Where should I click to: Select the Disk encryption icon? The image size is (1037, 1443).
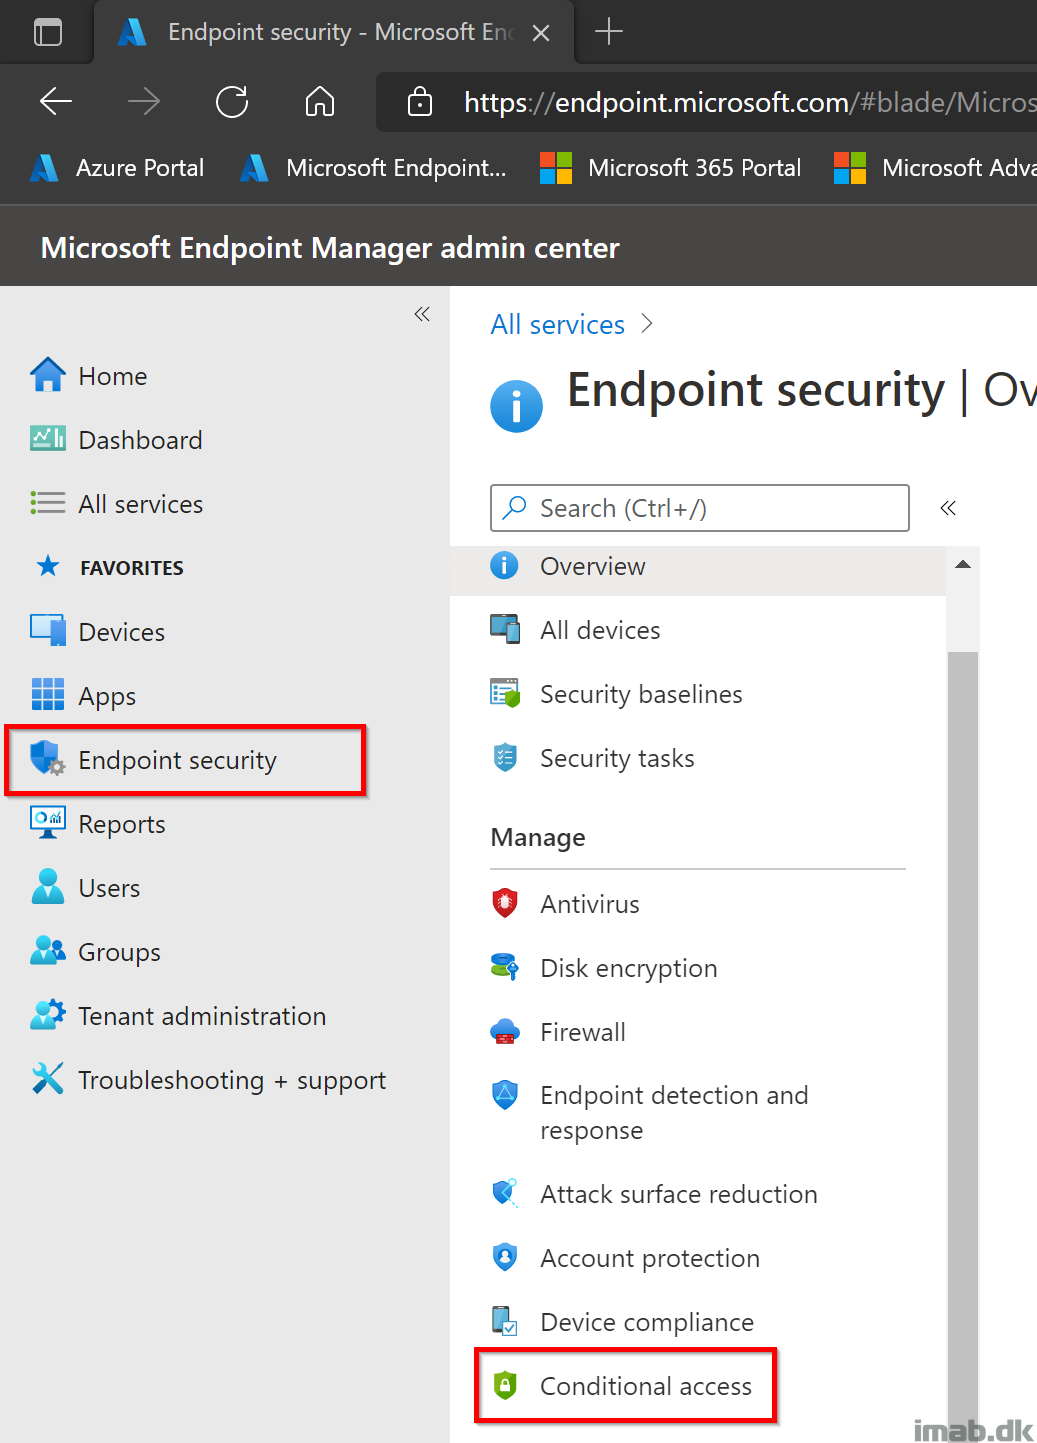click(x=505, y=967)
